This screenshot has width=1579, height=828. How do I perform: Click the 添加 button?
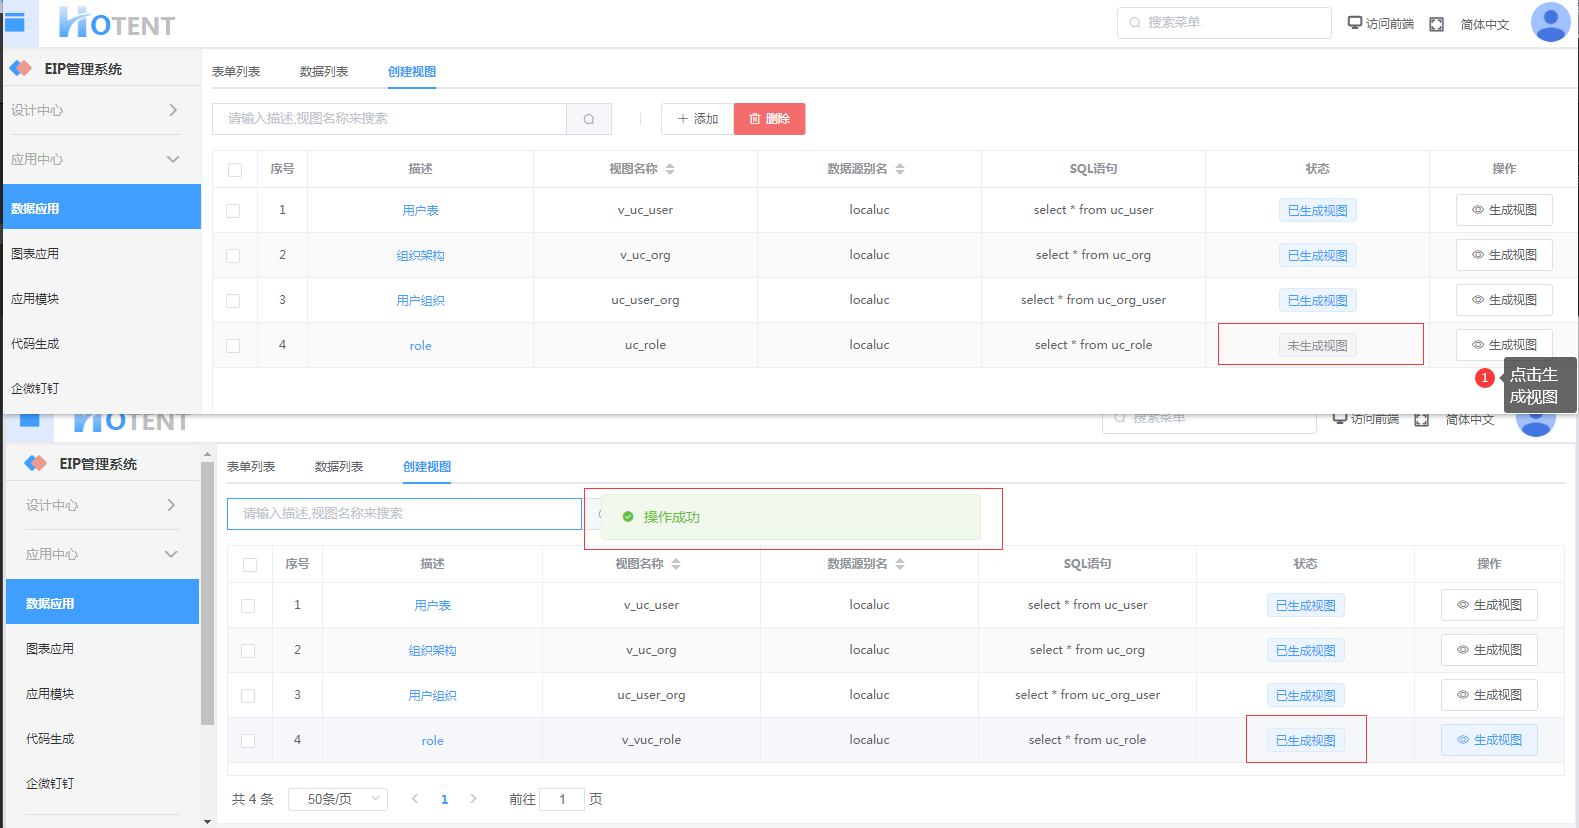pos(697,119)
